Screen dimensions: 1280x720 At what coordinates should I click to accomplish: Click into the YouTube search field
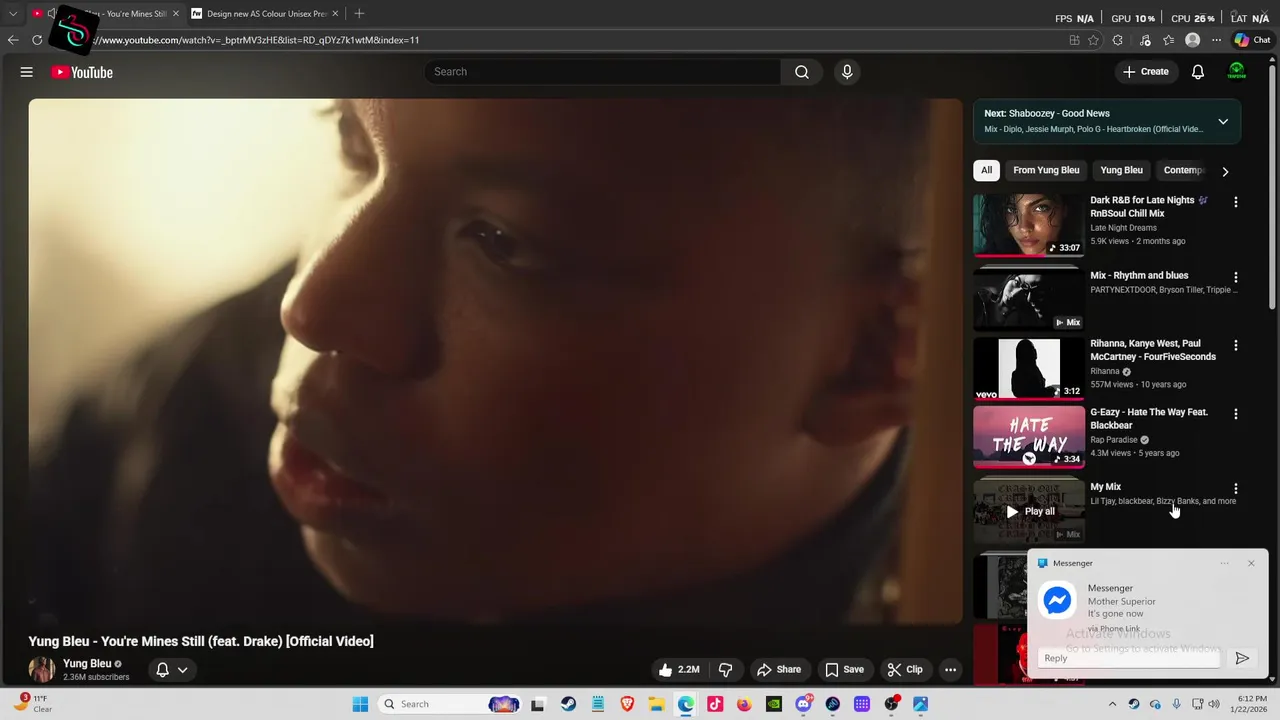point(602,72)
